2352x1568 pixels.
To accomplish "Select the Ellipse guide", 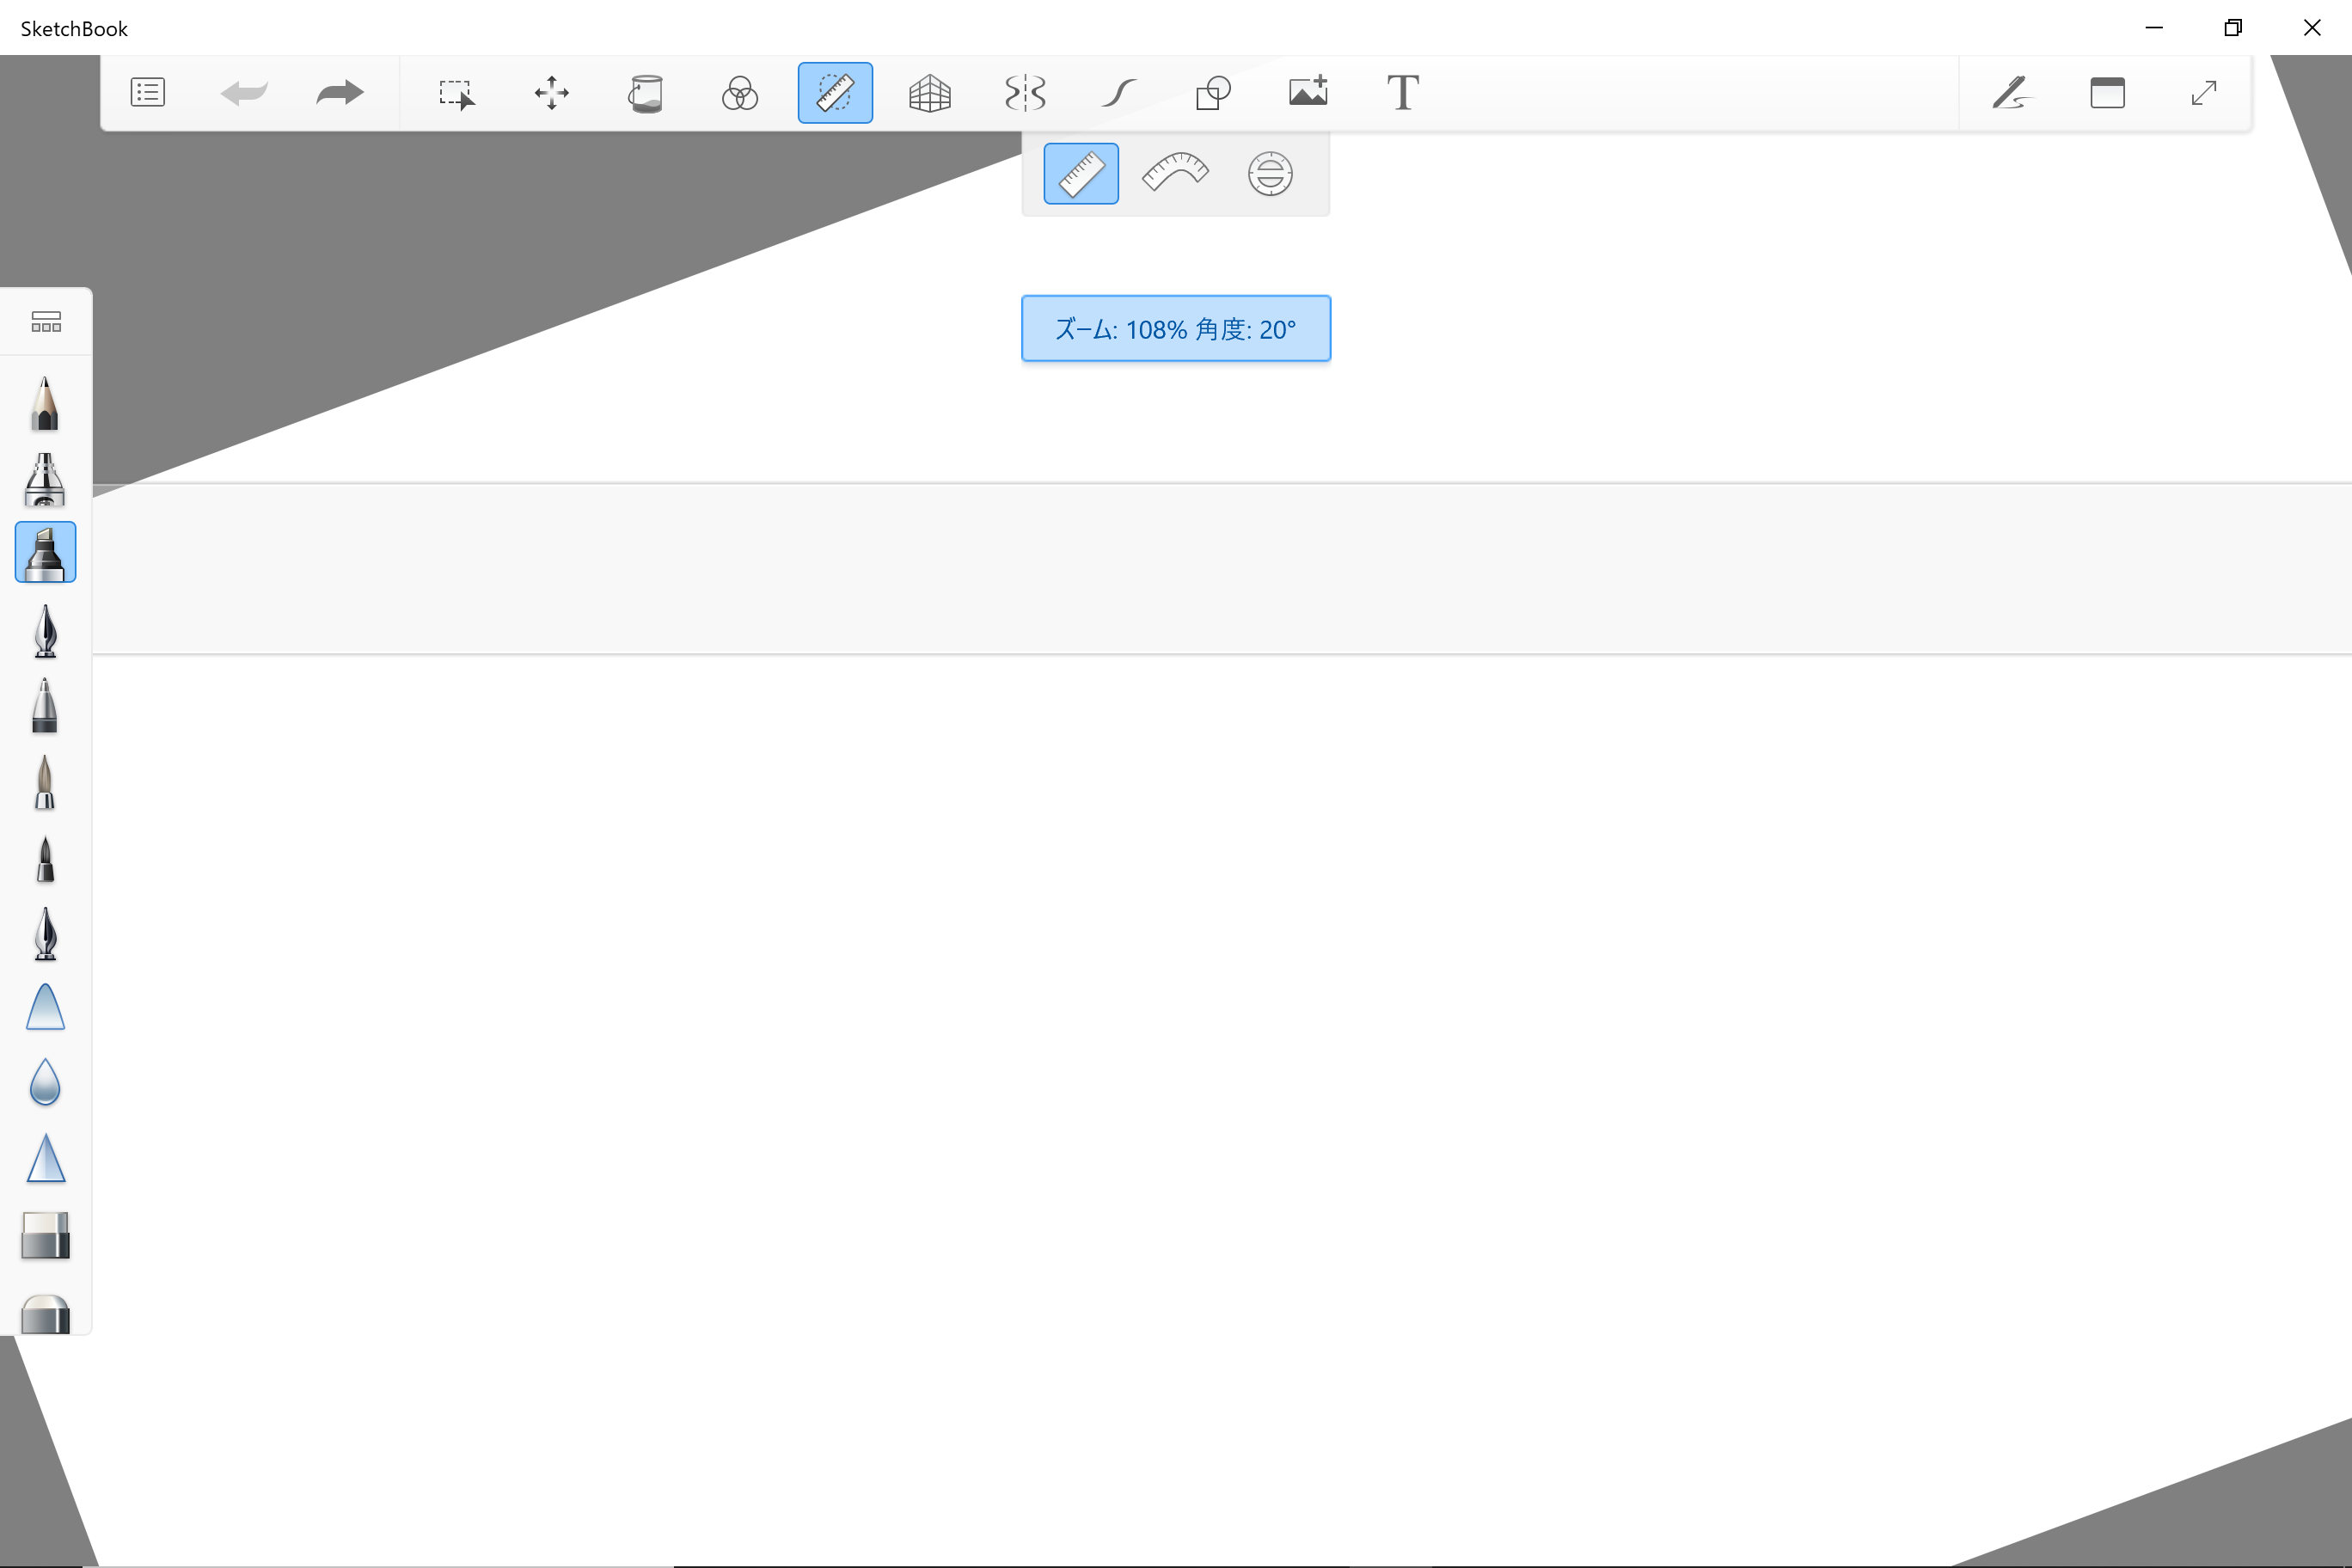I will [x=1270, y=174].
